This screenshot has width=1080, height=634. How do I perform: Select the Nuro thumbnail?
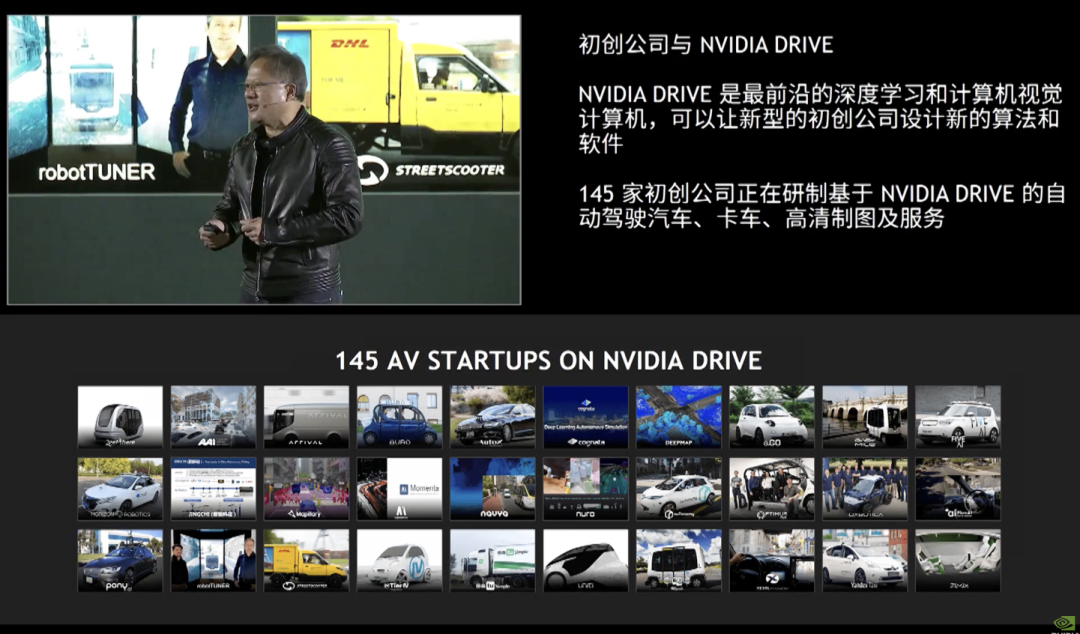[x=585, y=489]
